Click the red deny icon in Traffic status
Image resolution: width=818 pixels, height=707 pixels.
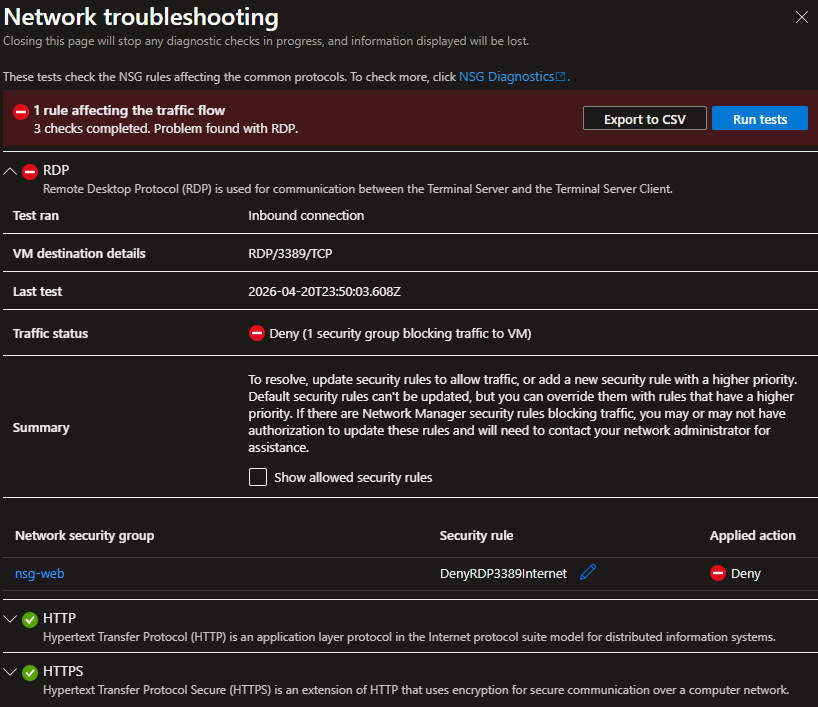click(x=257, y=333)
